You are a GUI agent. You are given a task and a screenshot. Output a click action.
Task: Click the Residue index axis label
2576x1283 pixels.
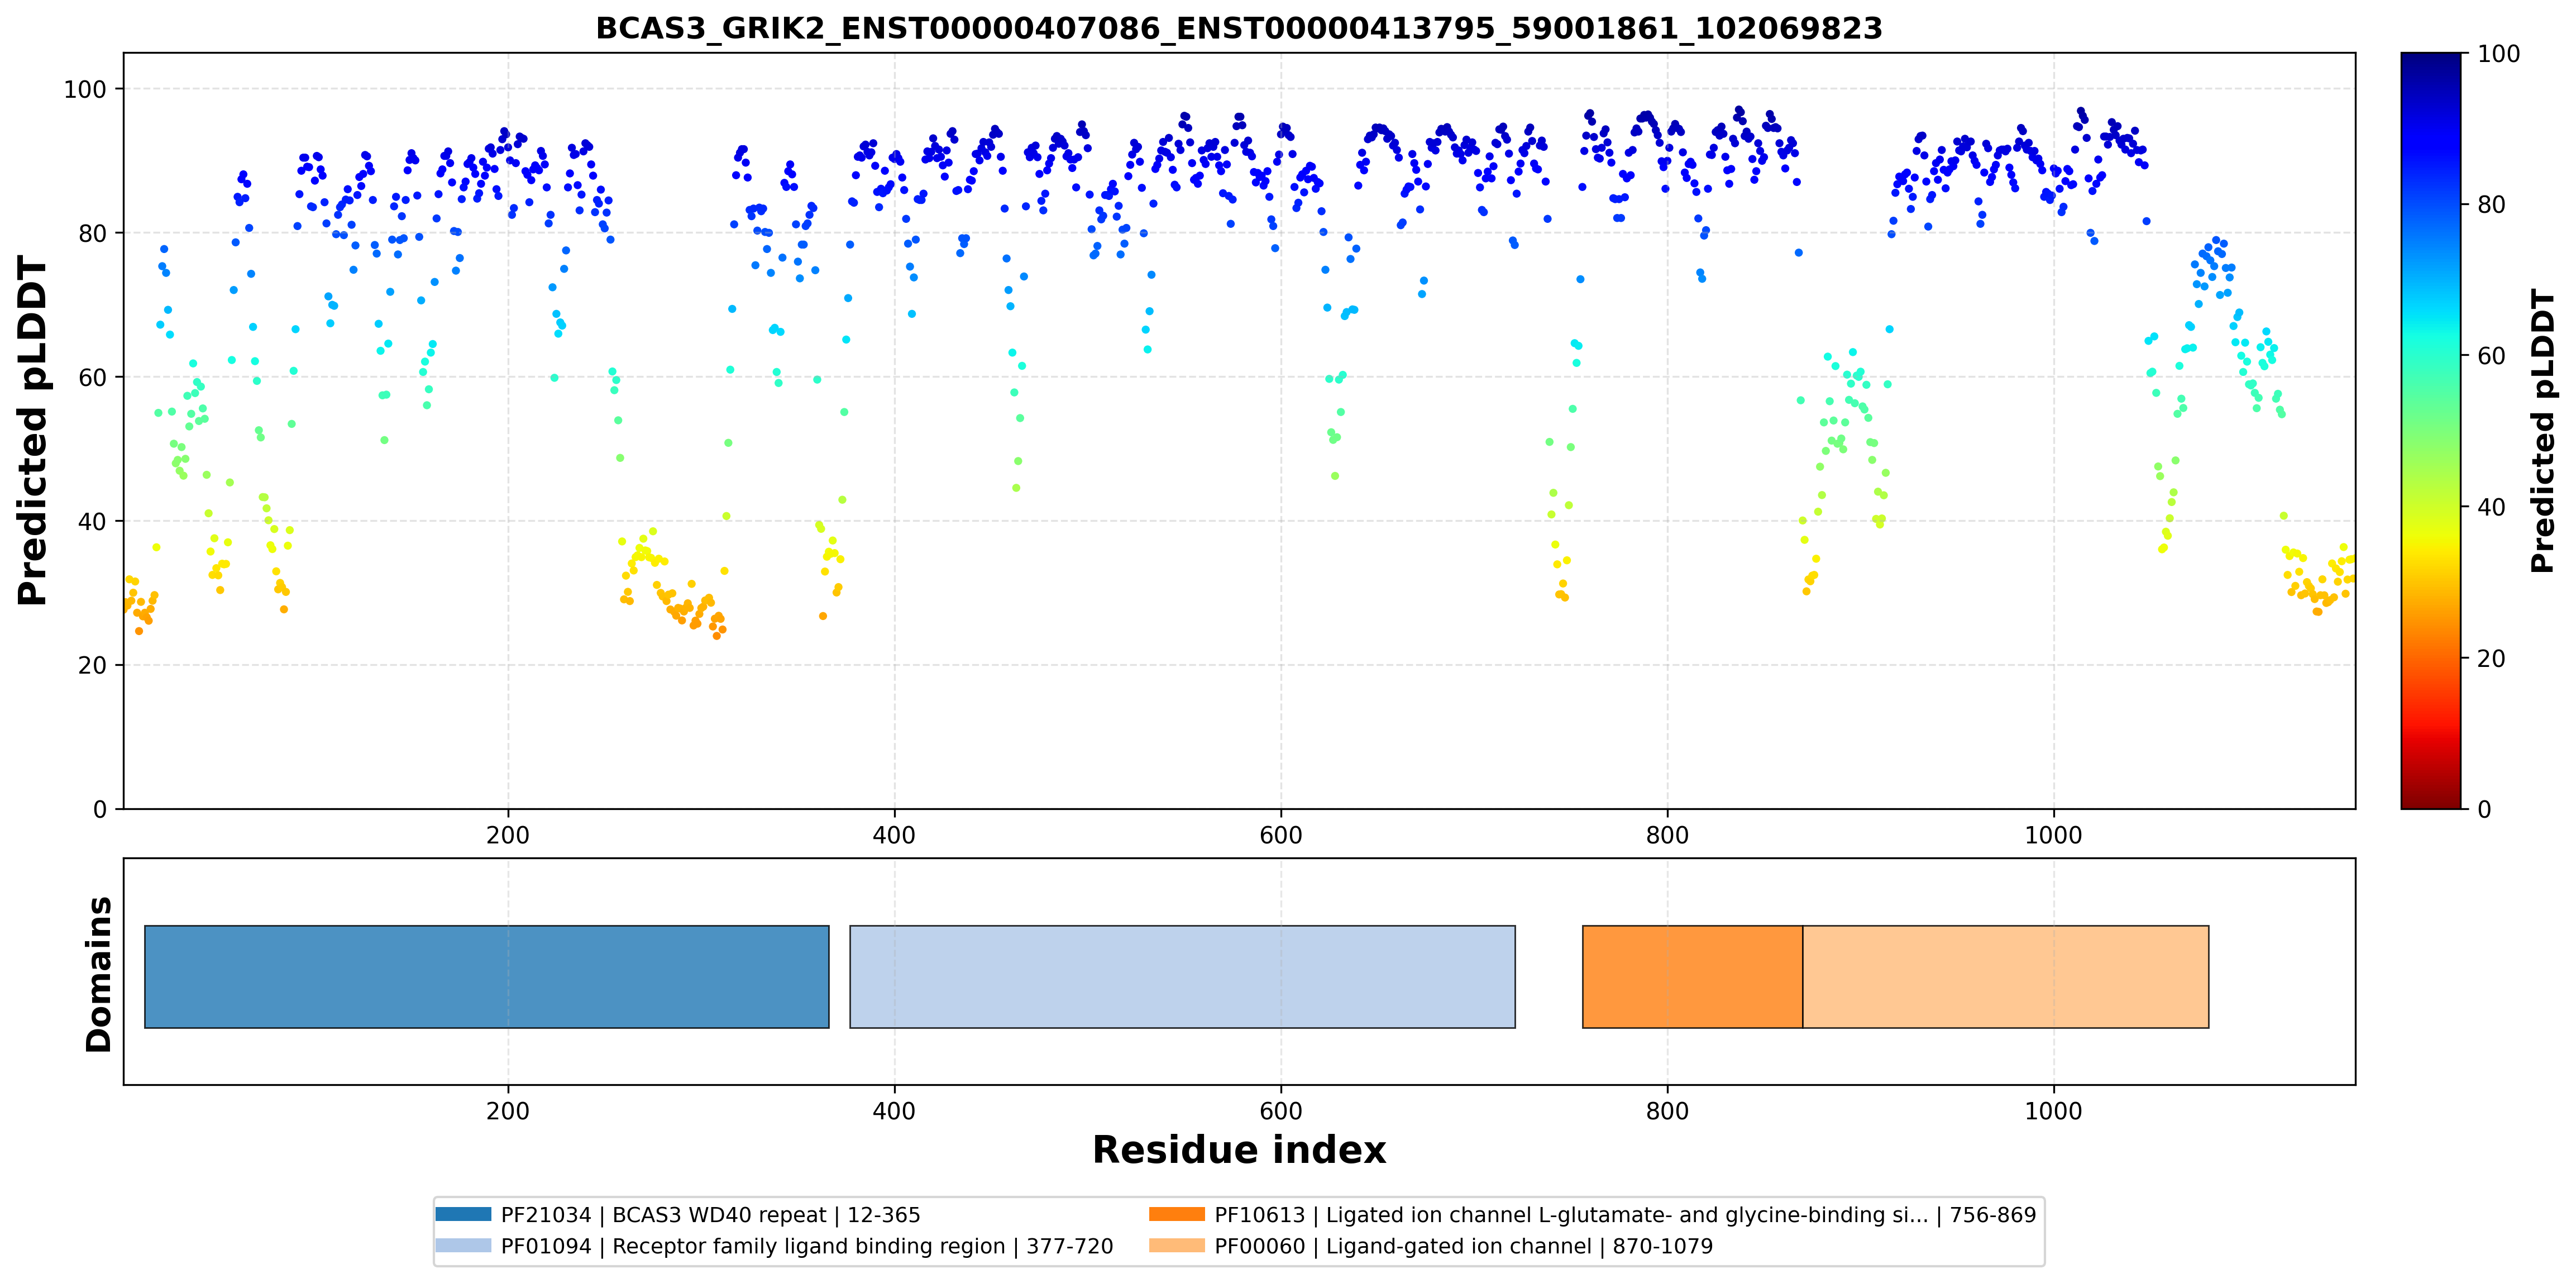pos(1239,1150)
